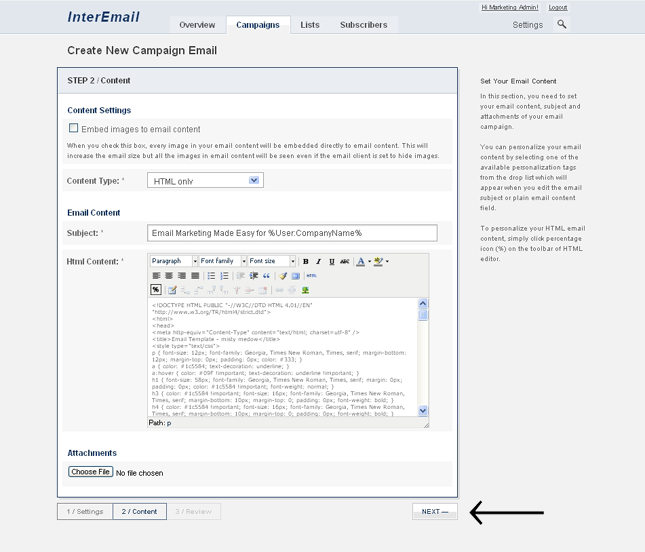Enable Embed images to email content
This screenshot has height=552, width=645.
74,128
